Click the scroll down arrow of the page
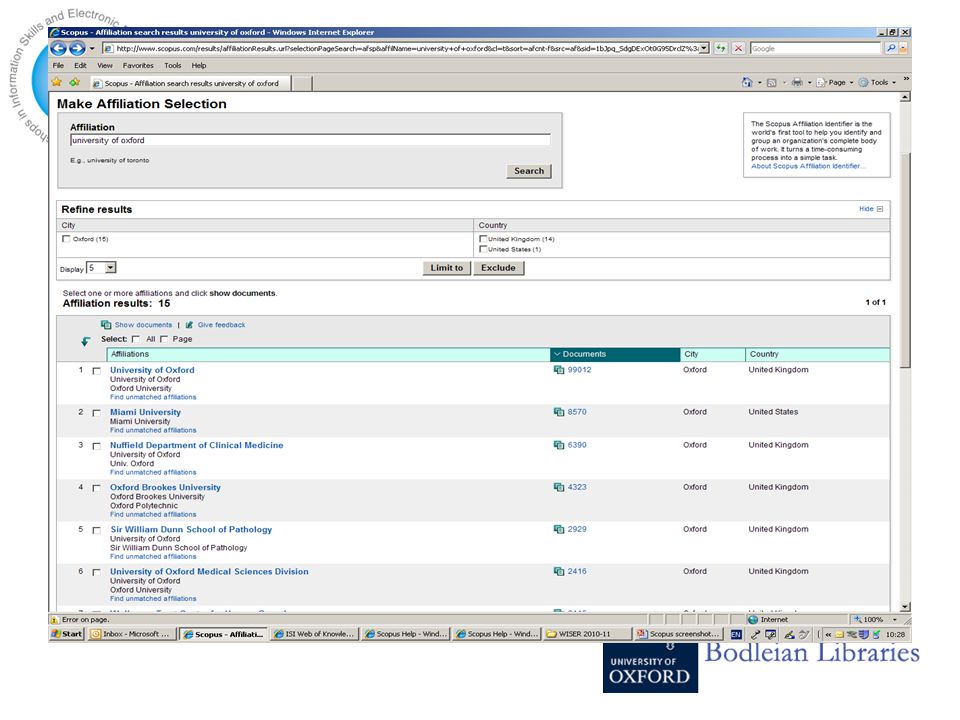960x720 pixels. (x=906, y=606)
